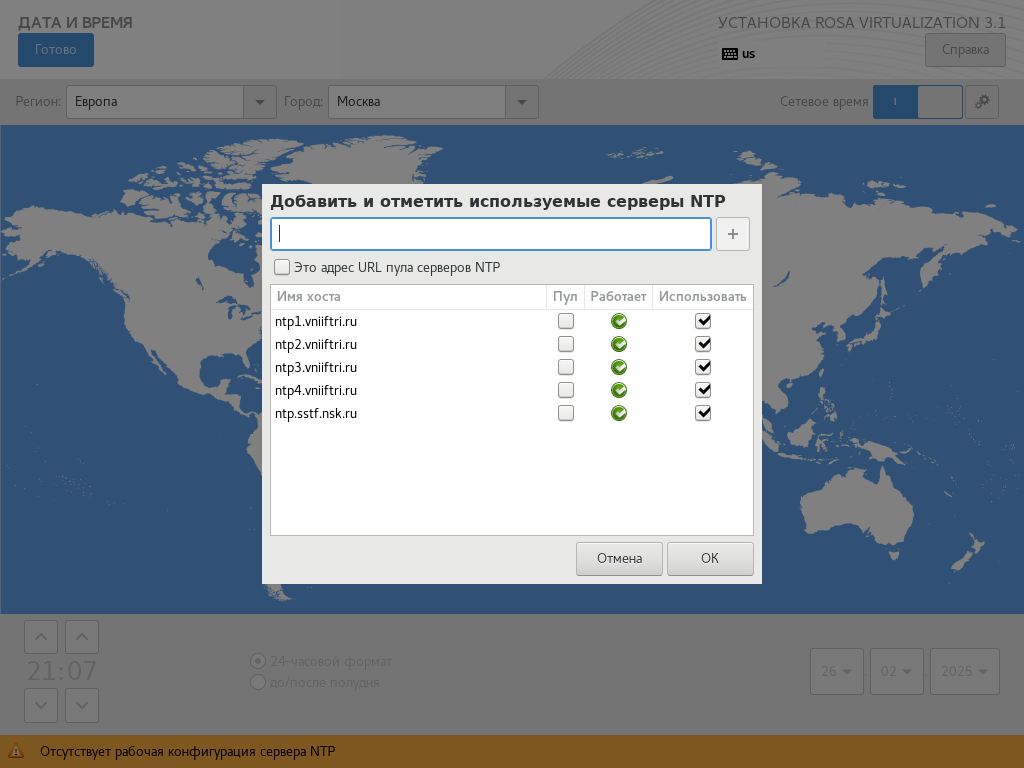Screen dimensions: 1024x768
Task: Open the year dropdown showing 2025
Action: 965,671
